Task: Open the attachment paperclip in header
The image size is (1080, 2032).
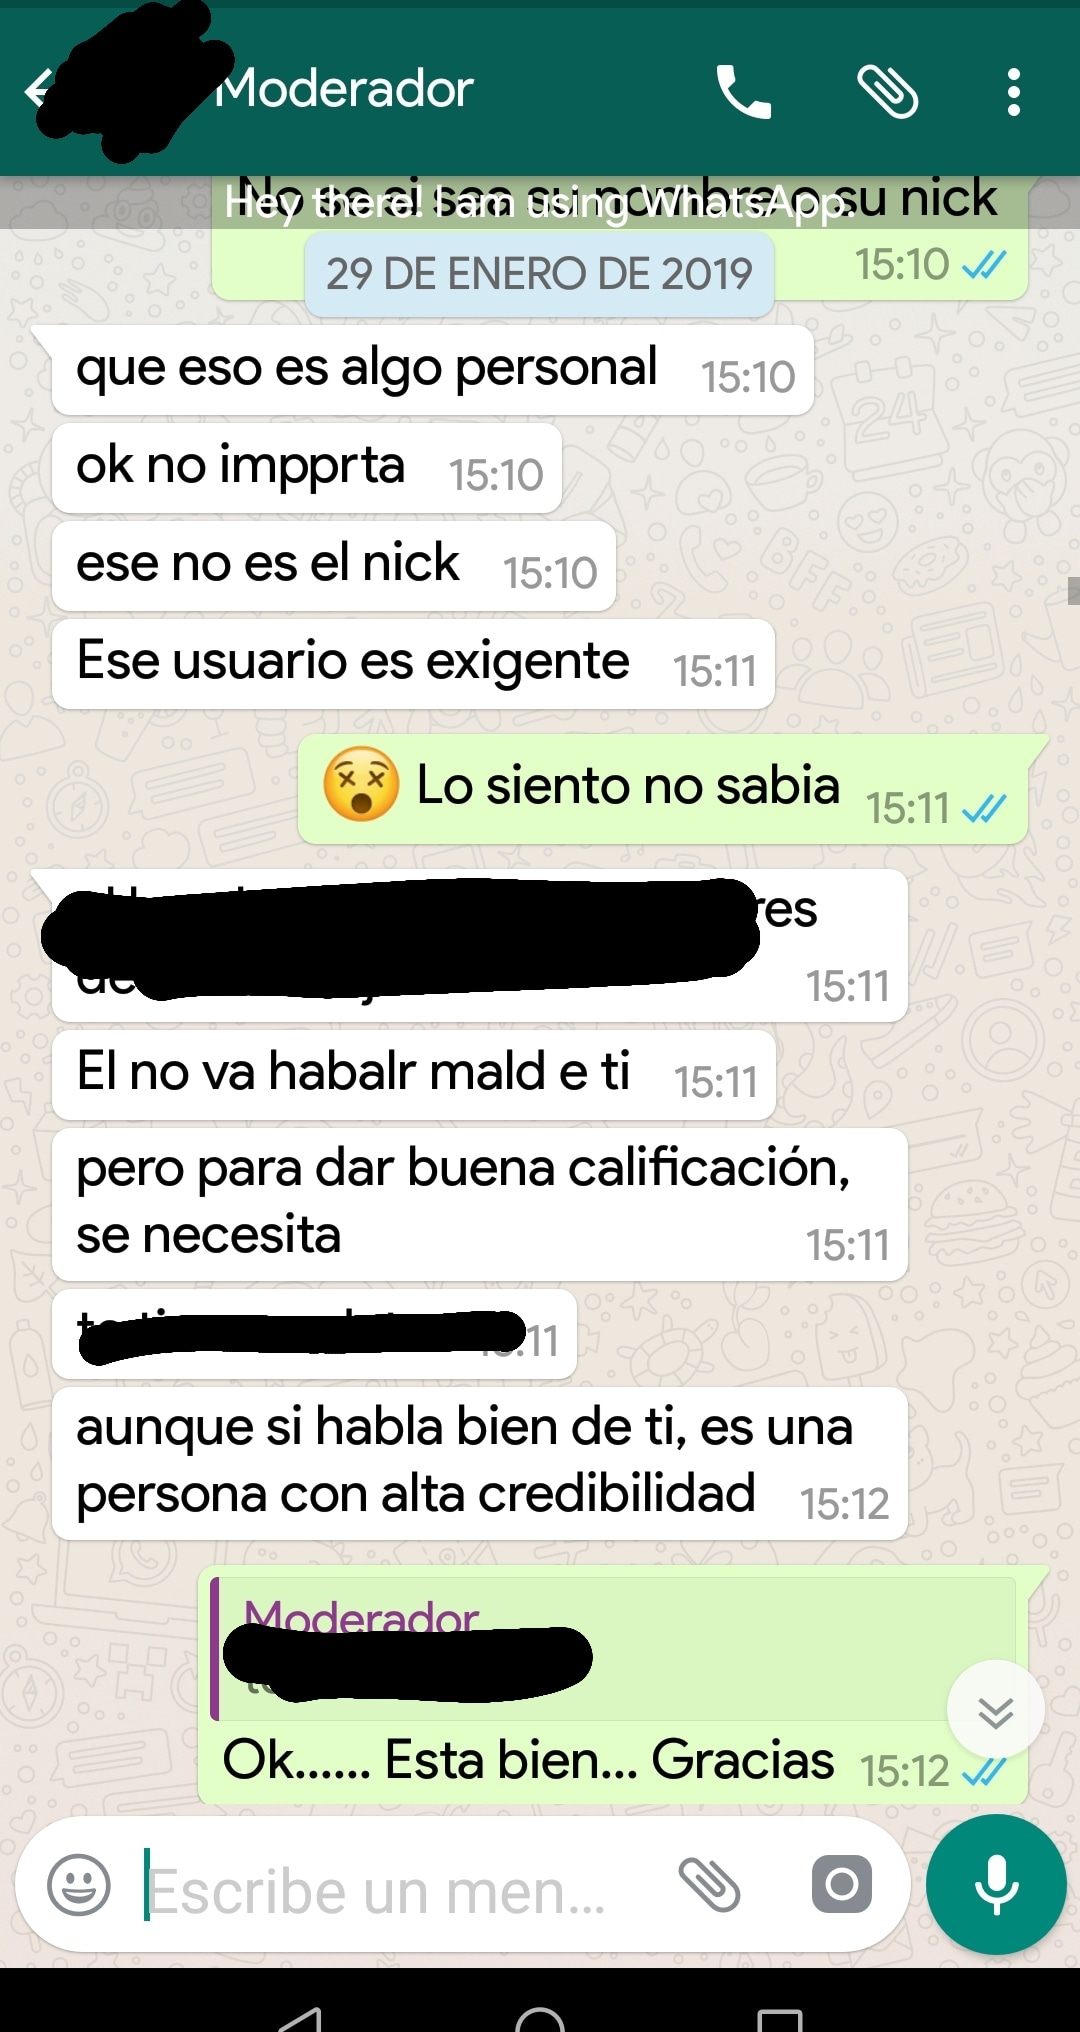Action: [x=888, y=92]
